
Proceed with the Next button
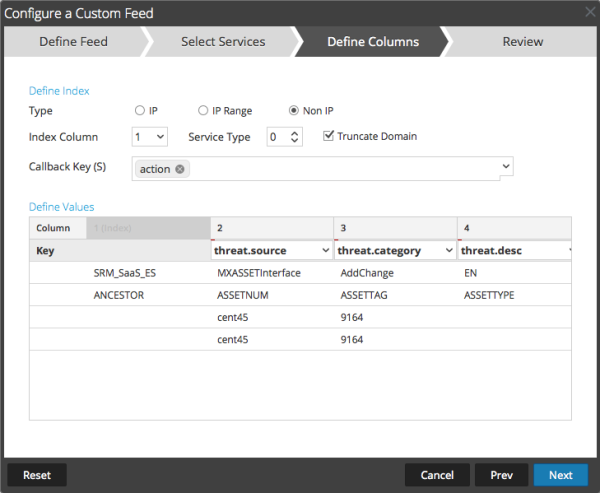(560, 475)
